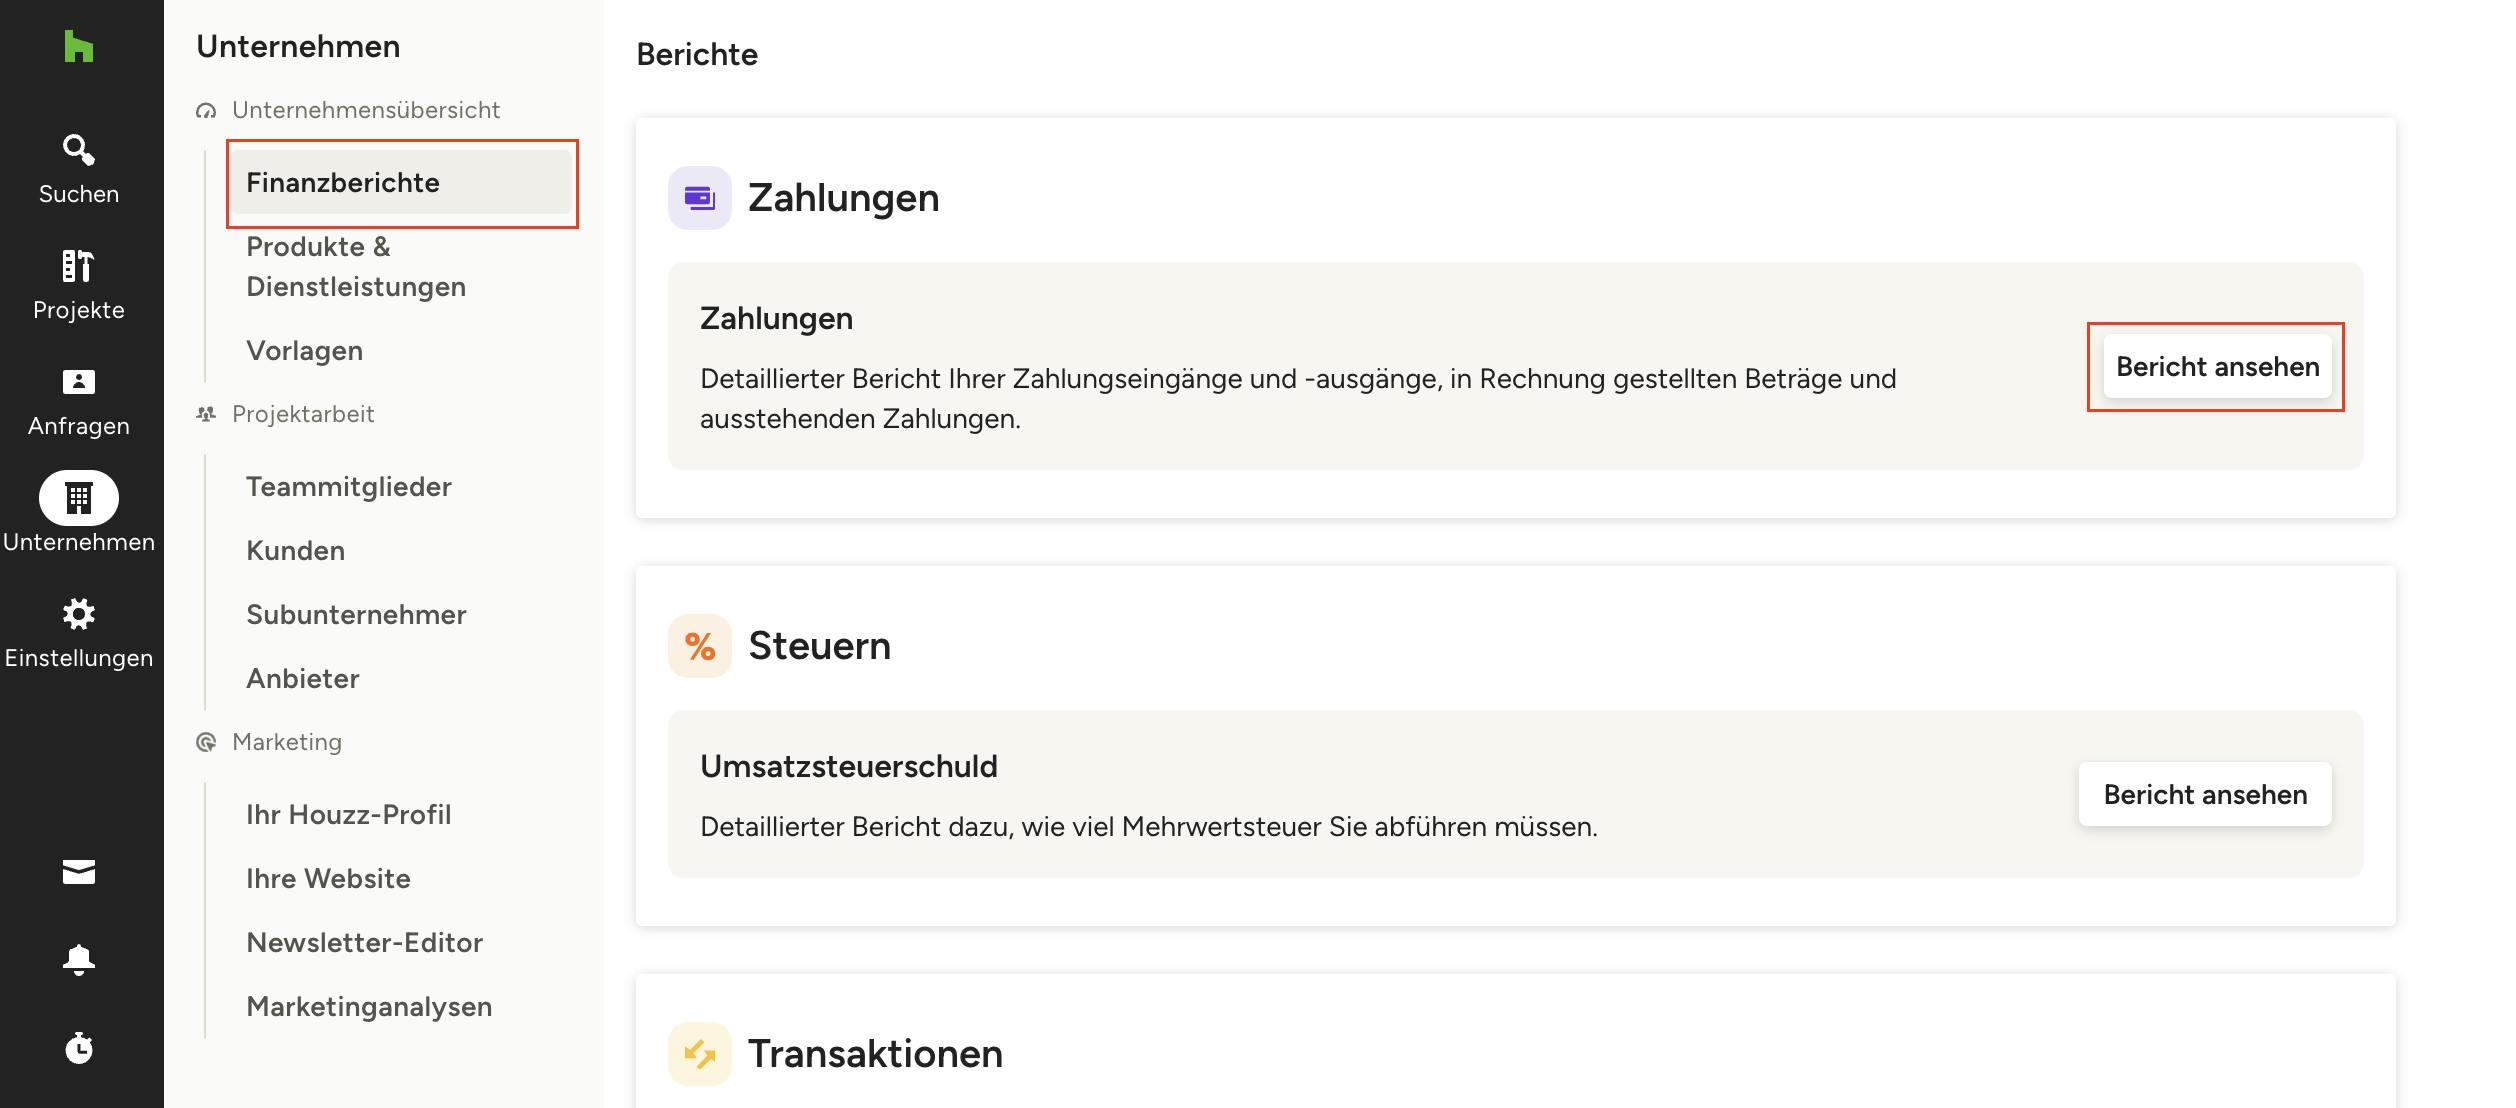The height and width of the screenshot is (1108, 2516).
Task: Select Ihr Houzz-Profil
Action: point(348,815)
